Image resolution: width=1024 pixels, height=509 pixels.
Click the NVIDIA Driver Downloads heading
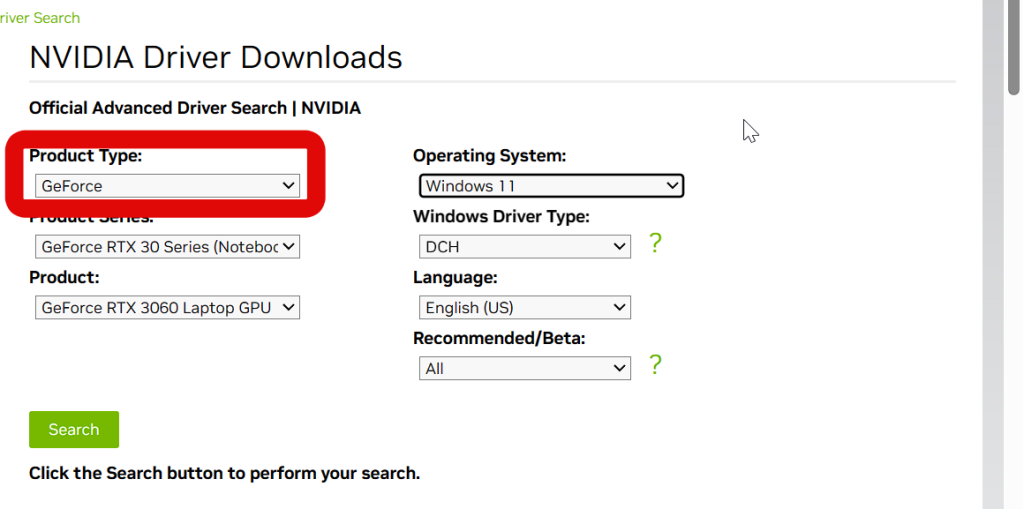216,57
